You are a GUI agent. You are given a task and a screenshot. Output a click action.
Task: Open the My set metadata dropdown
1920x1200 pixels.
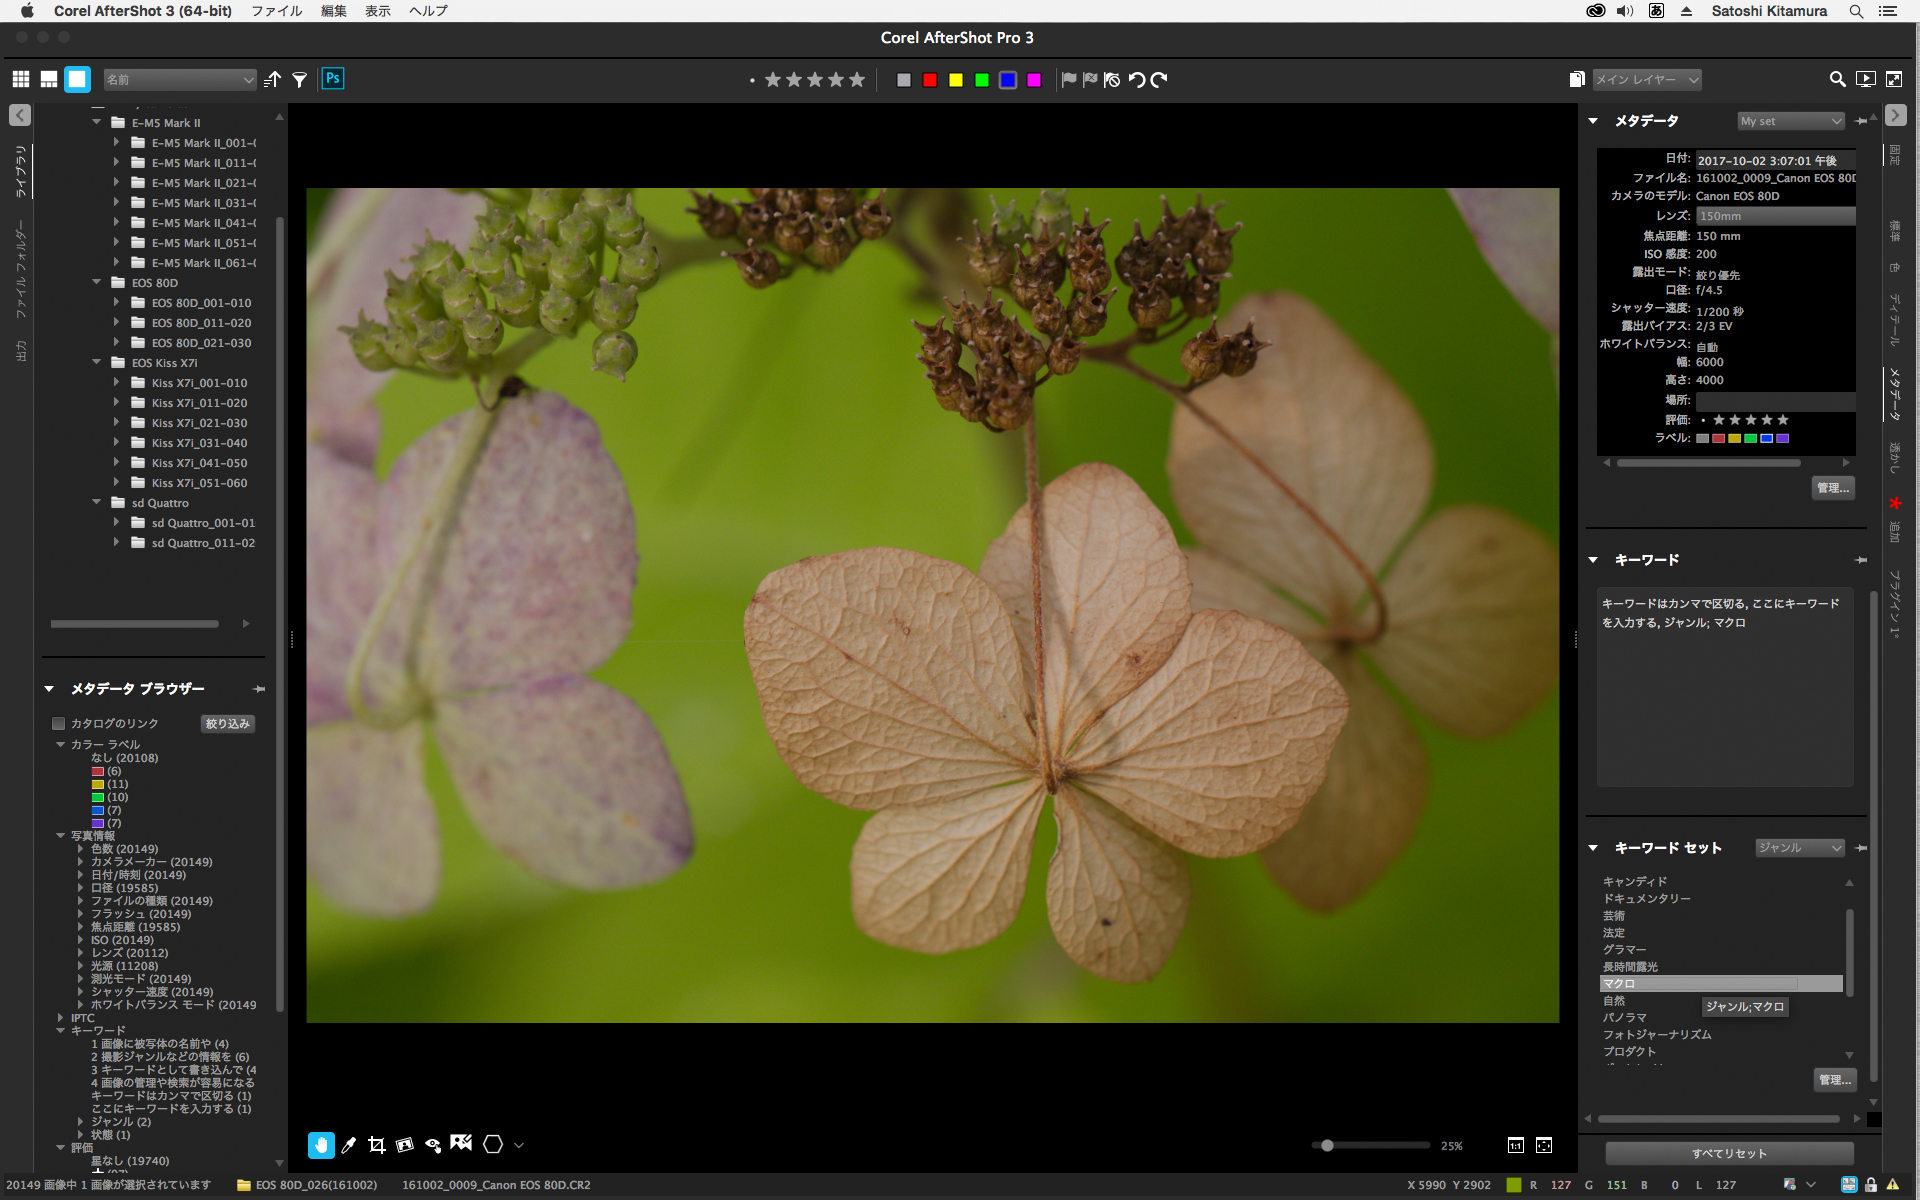[x=1790, y=121]
